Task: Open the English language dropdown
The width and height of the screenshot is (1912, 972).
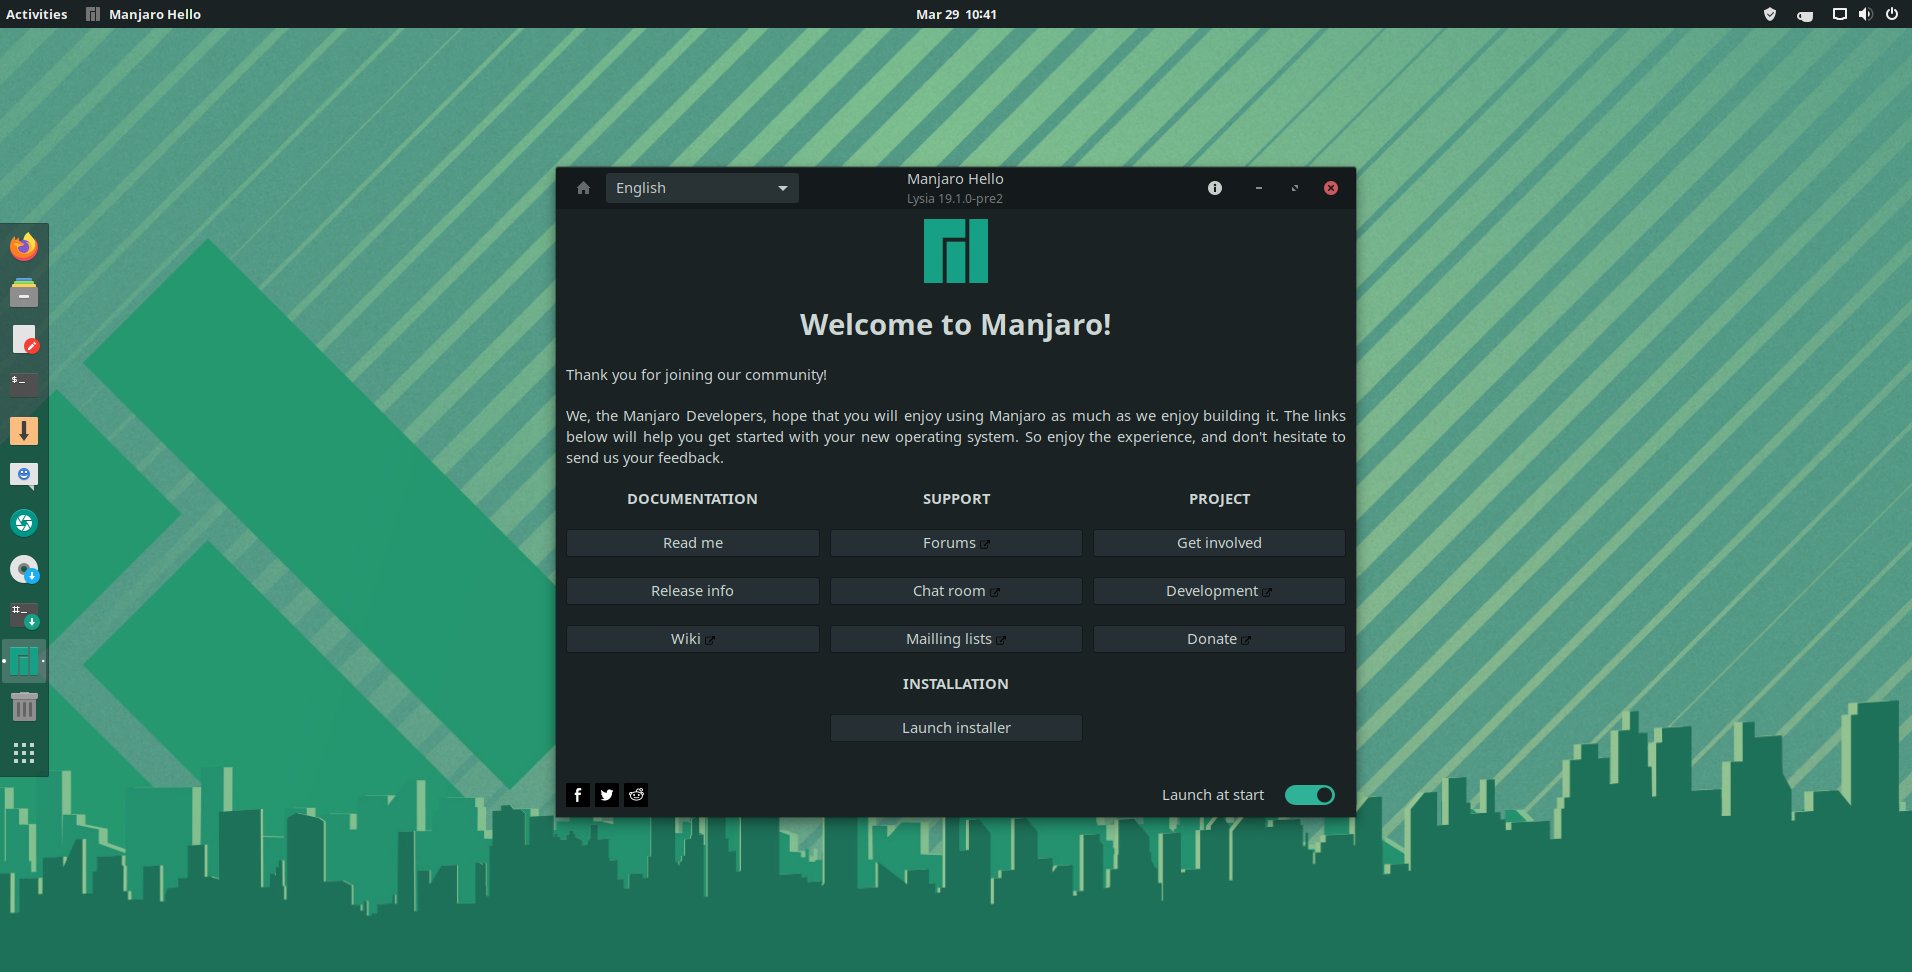Action: [x=702, y=188]
